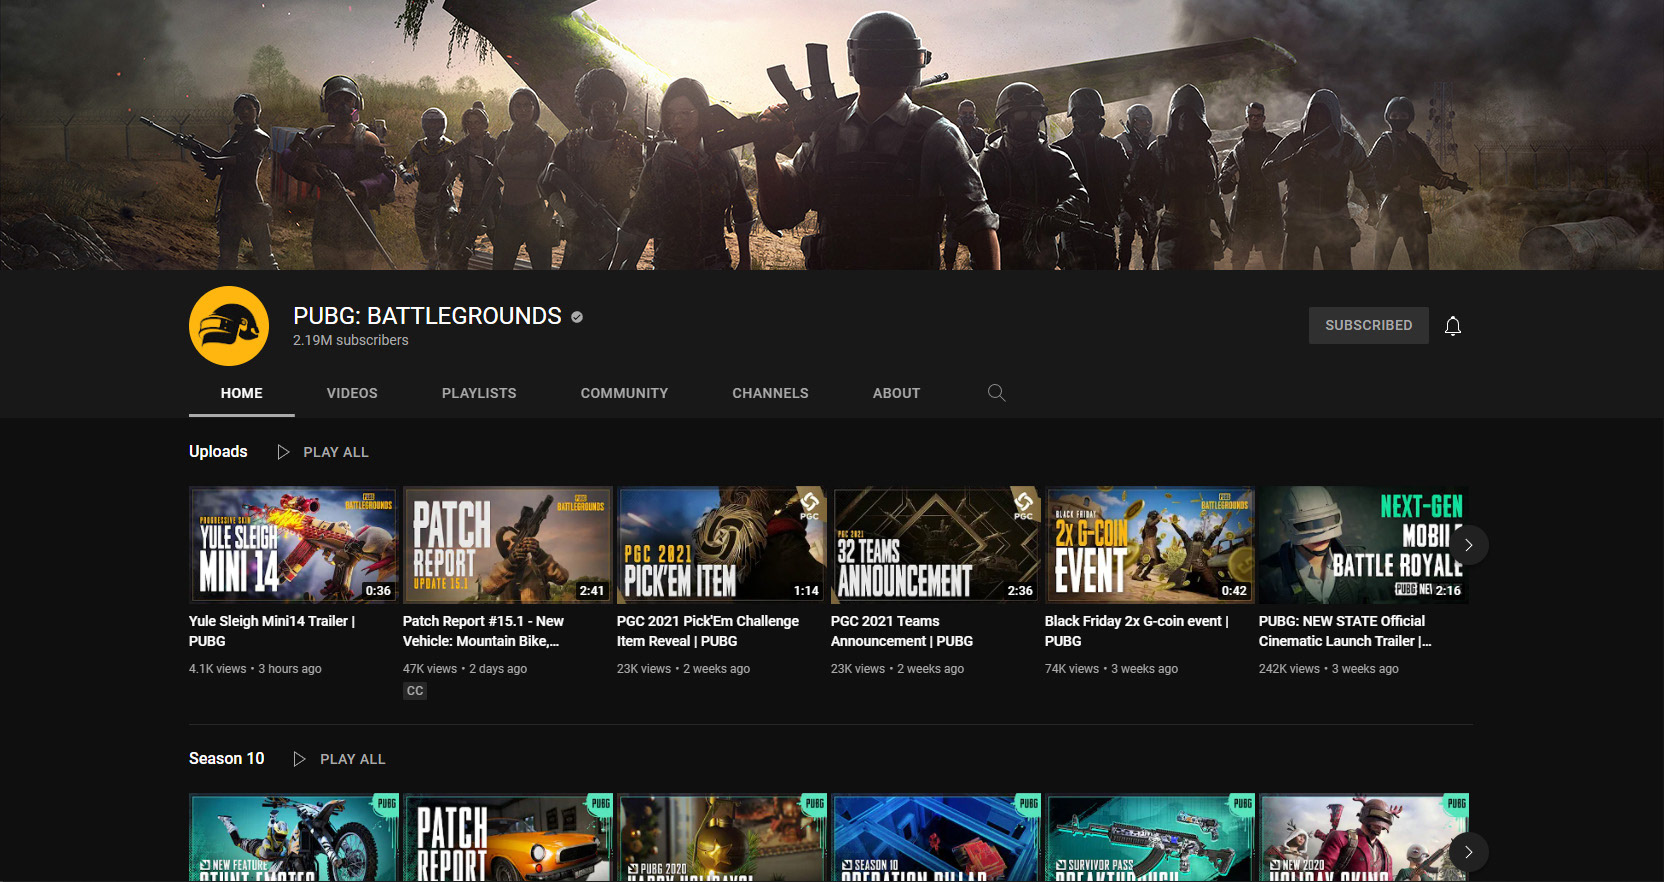Switch to the HOME tab
Viewport: 1664px width, 882px height.
coord(242,393)
